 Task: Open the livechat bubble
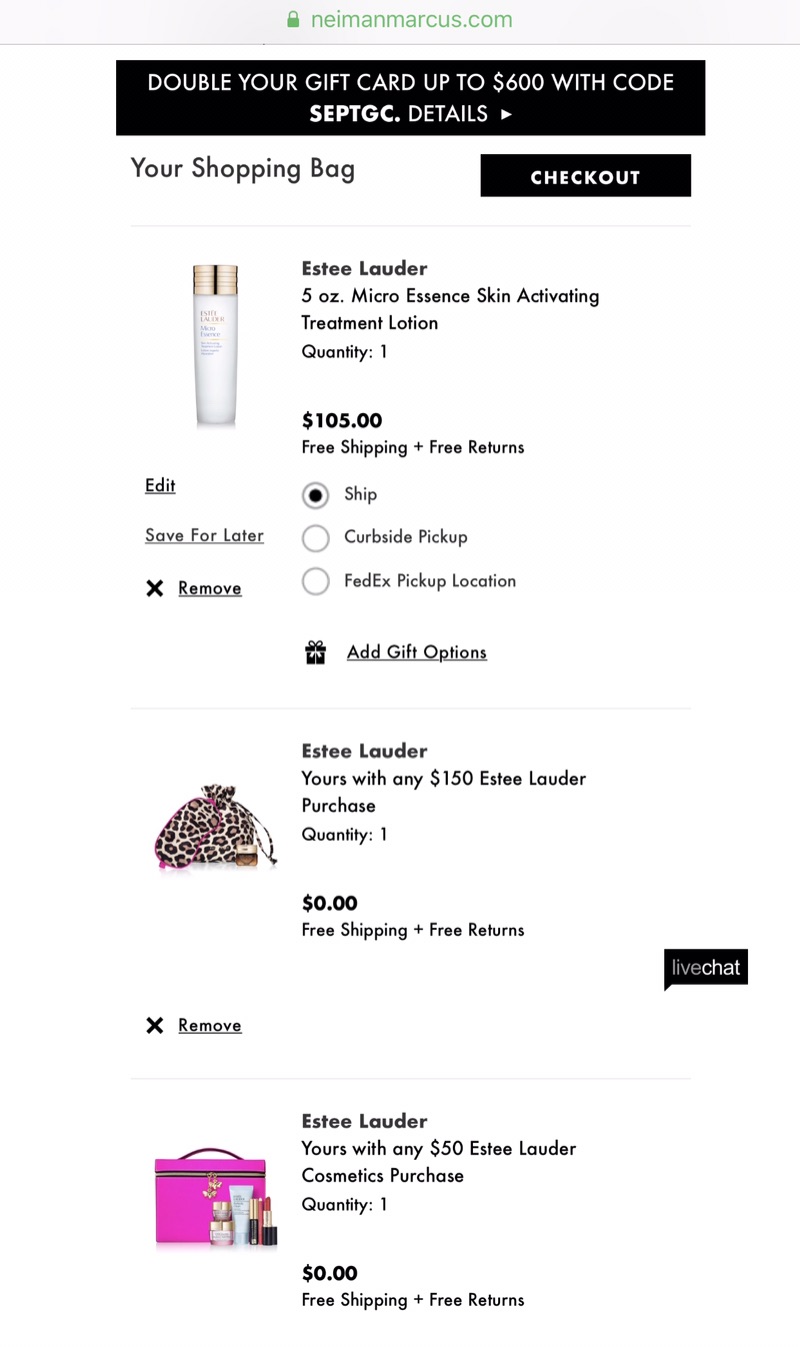(x=706, y=968)
